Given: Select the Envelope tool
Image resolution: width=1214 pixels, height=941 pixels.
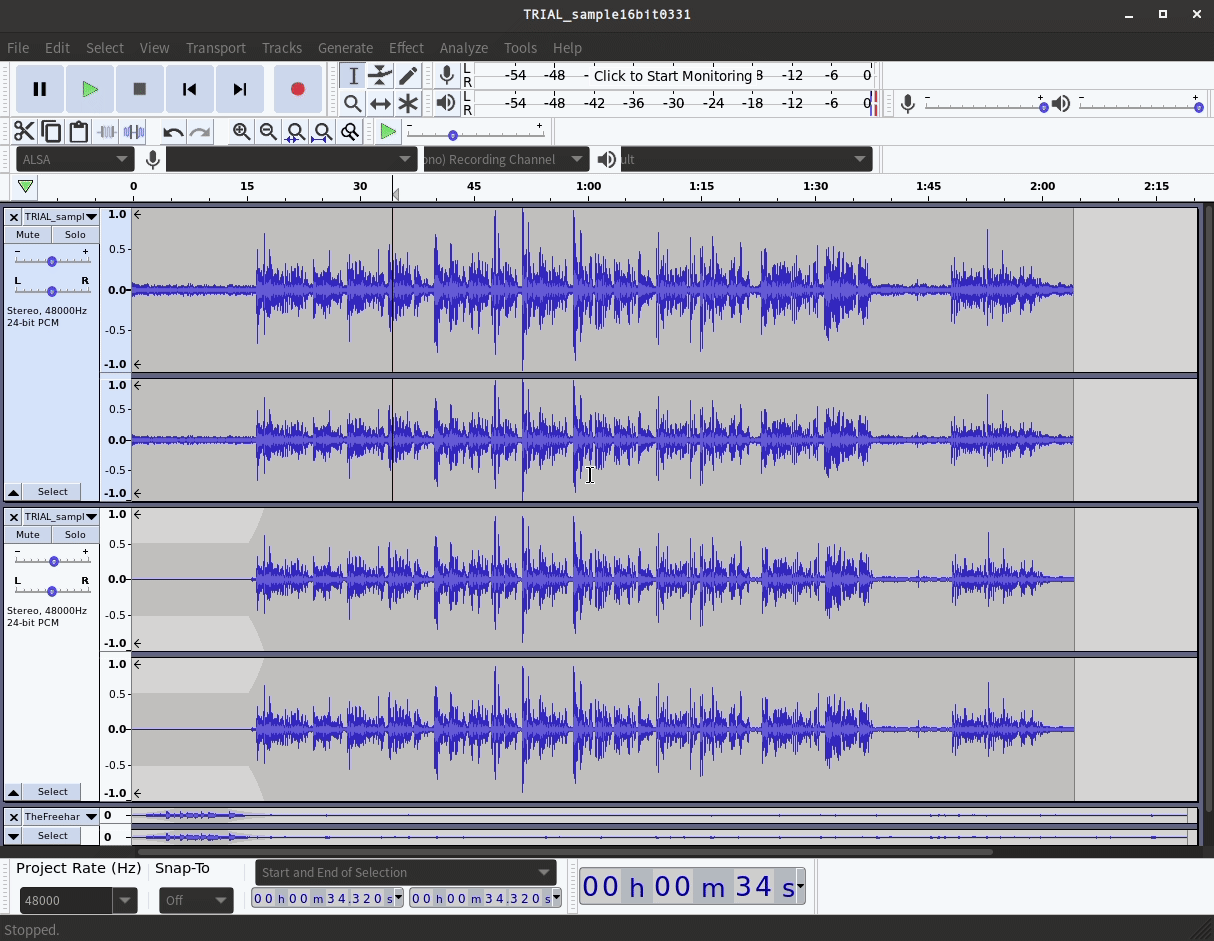Looking at the screenshot, I should (380, 75).
